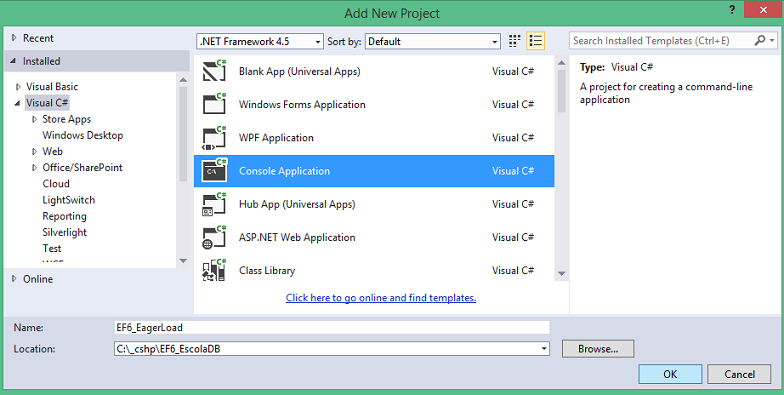
Task: Select the Blank App template icon
Action: pyautogui.click(x=214, y=71)
